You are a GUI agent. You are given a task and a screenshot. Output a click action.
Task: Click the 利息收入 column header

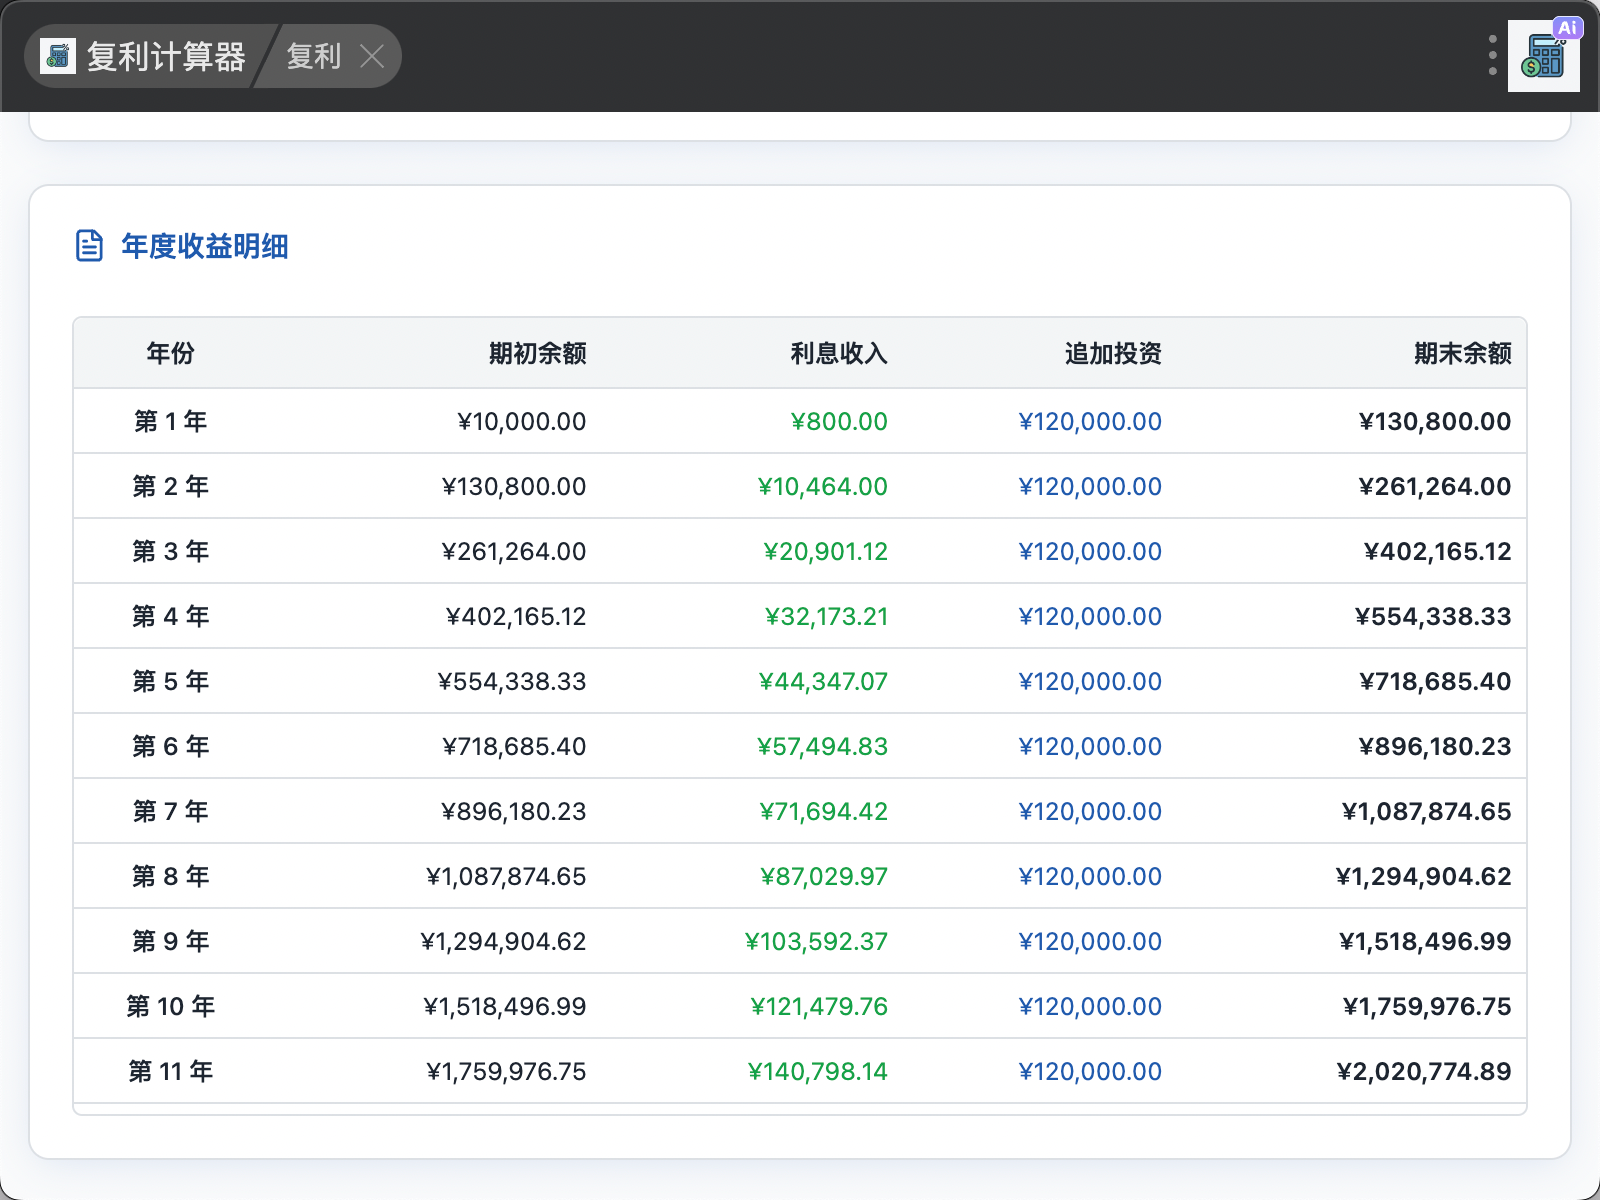(x=838, y=353)
